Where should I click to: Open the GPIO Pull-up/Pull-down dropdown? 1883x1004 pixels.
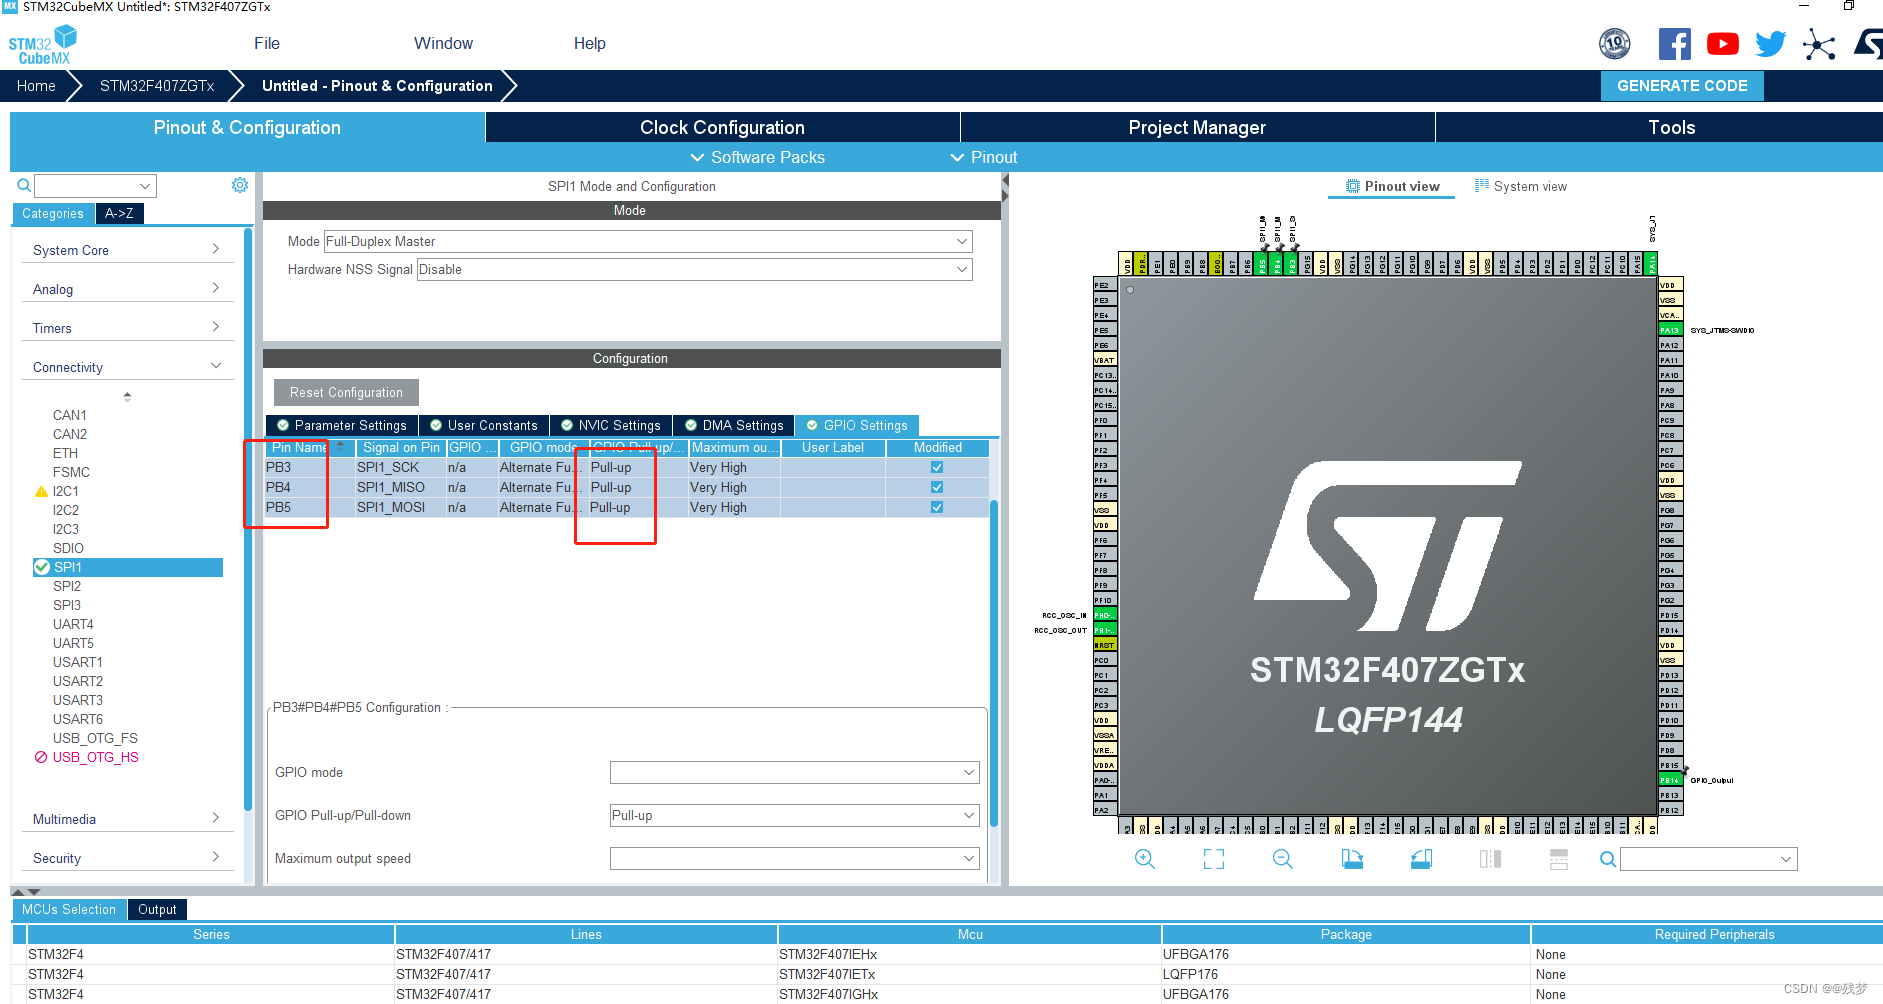(795, 815)
